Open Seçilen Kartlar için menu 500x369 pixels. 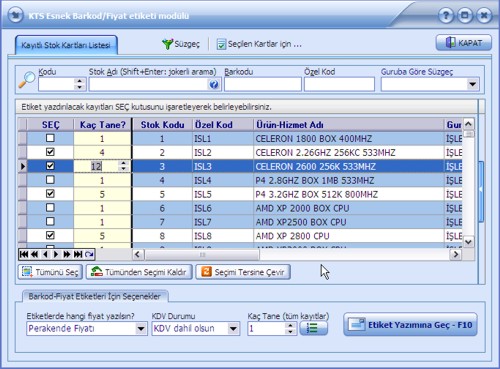[x=259, y=44]
